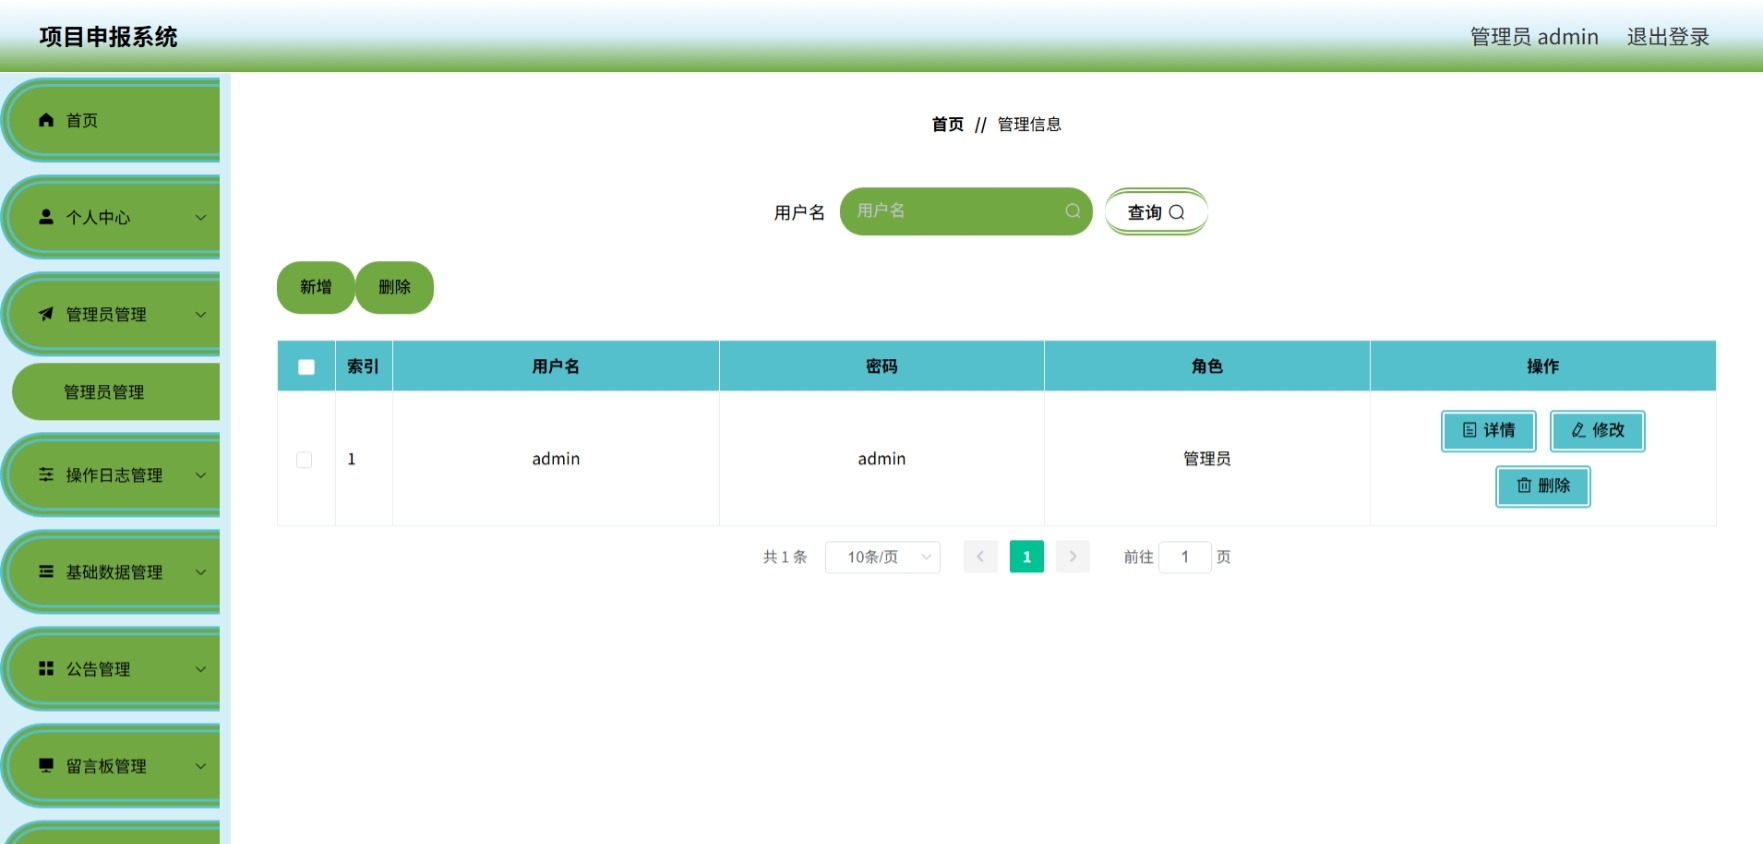Image resolution: width=1763 pixels, height=844 pixels.
Task: Click 退出登录 to log out
Action: 1668,37
